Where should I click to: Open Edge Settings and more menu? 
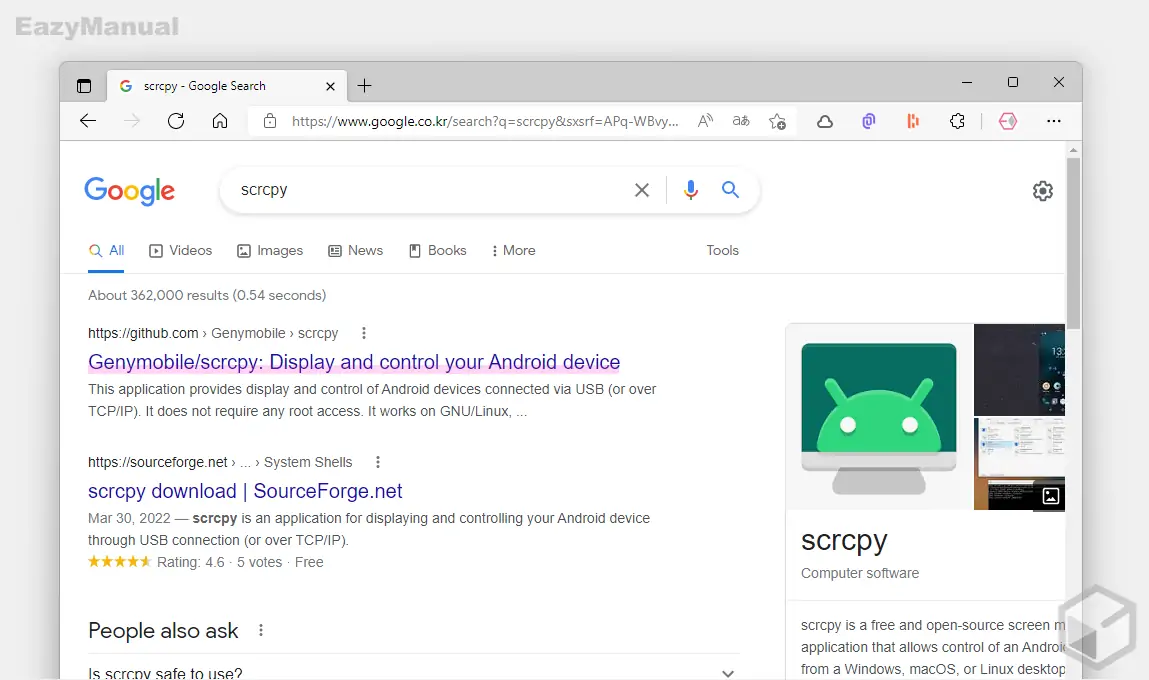click(x=1053, y=121)
